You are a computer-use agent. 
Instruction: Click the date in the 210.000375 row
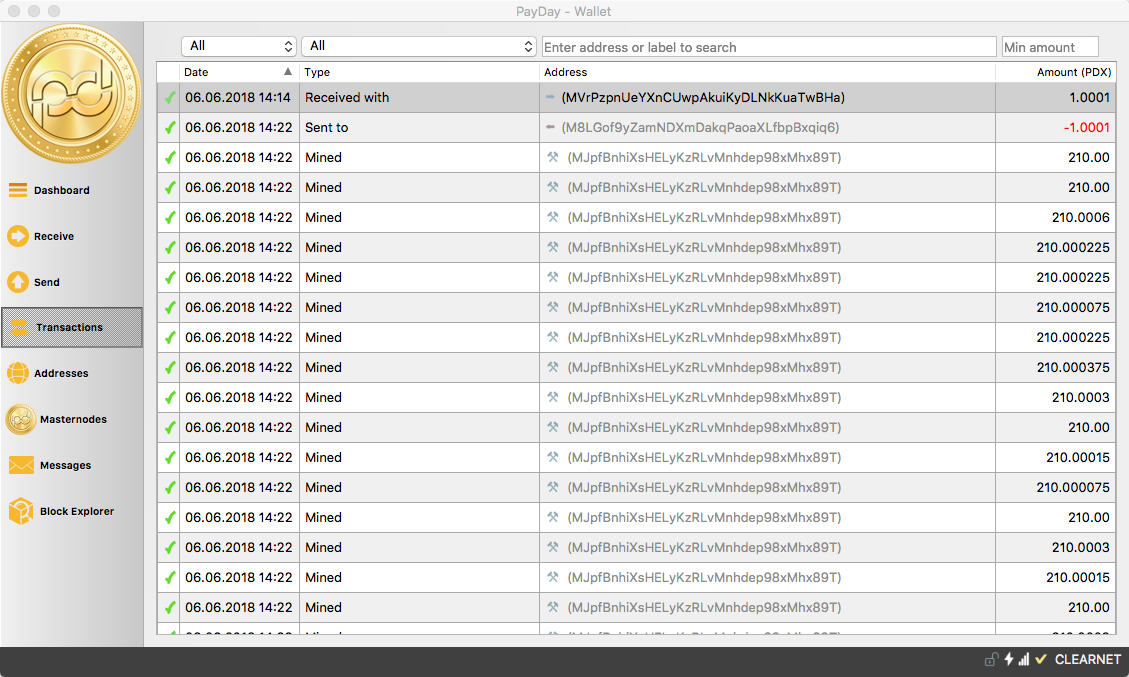(x=238, y=367)
